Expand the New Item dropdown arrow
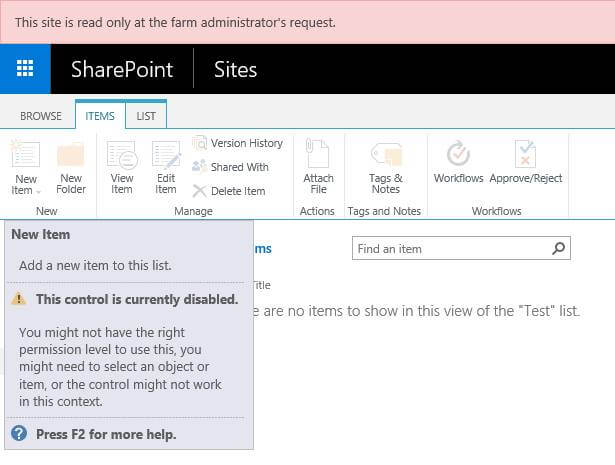 [38, 191]
